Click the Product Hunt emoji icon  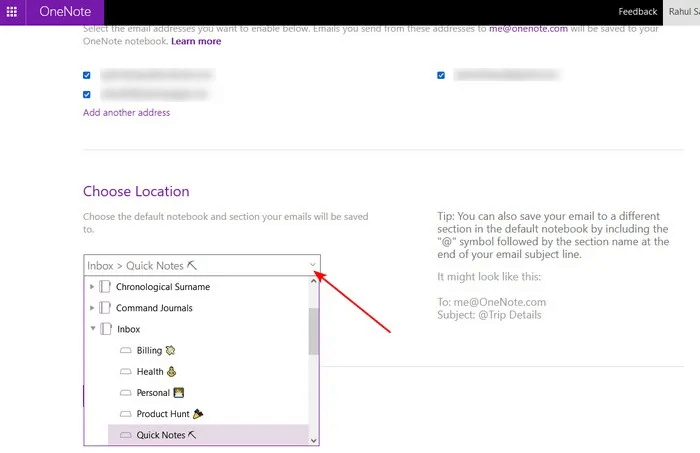(x=198, y=414)
